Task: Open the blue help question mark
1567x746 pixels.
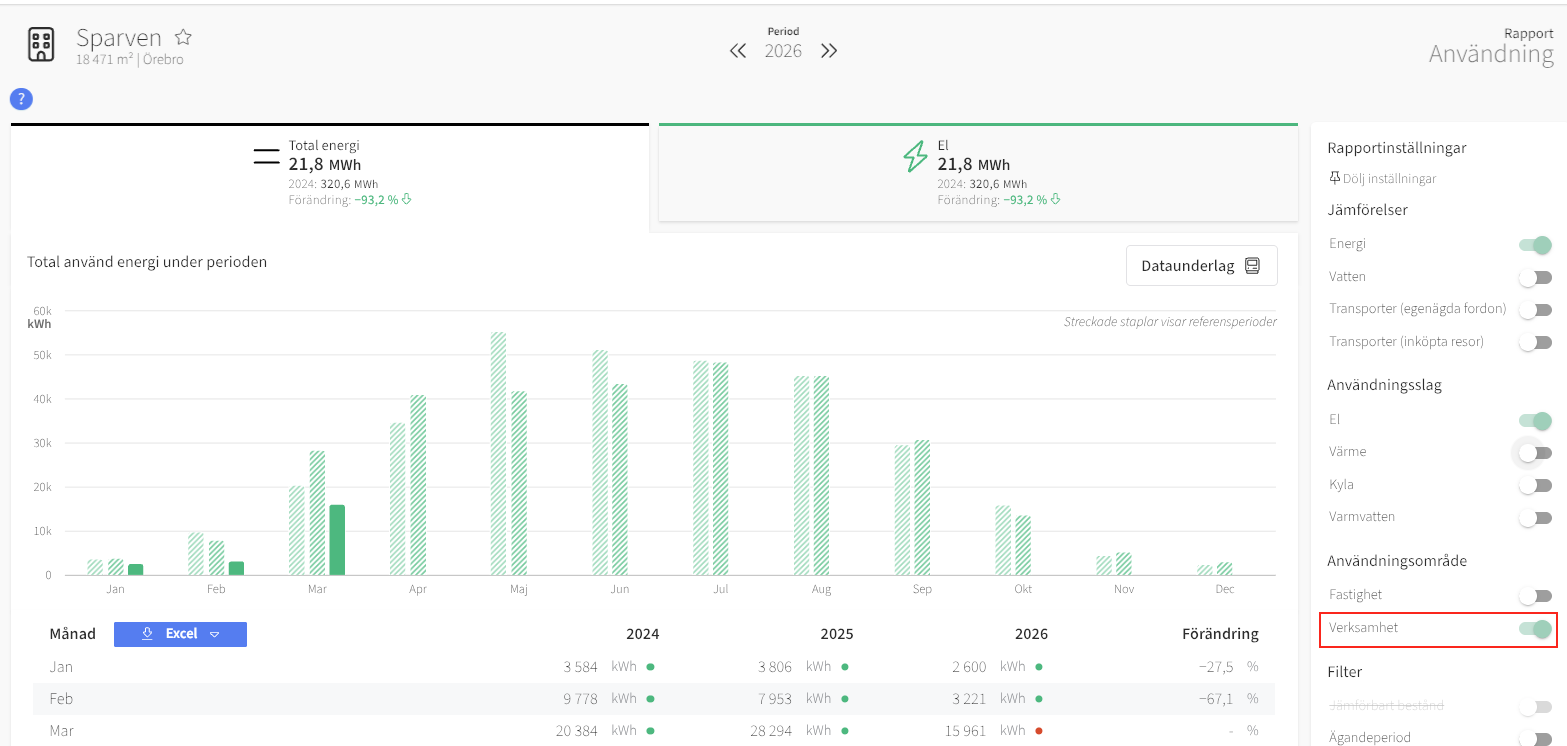Action: click(x=21, y=99)
